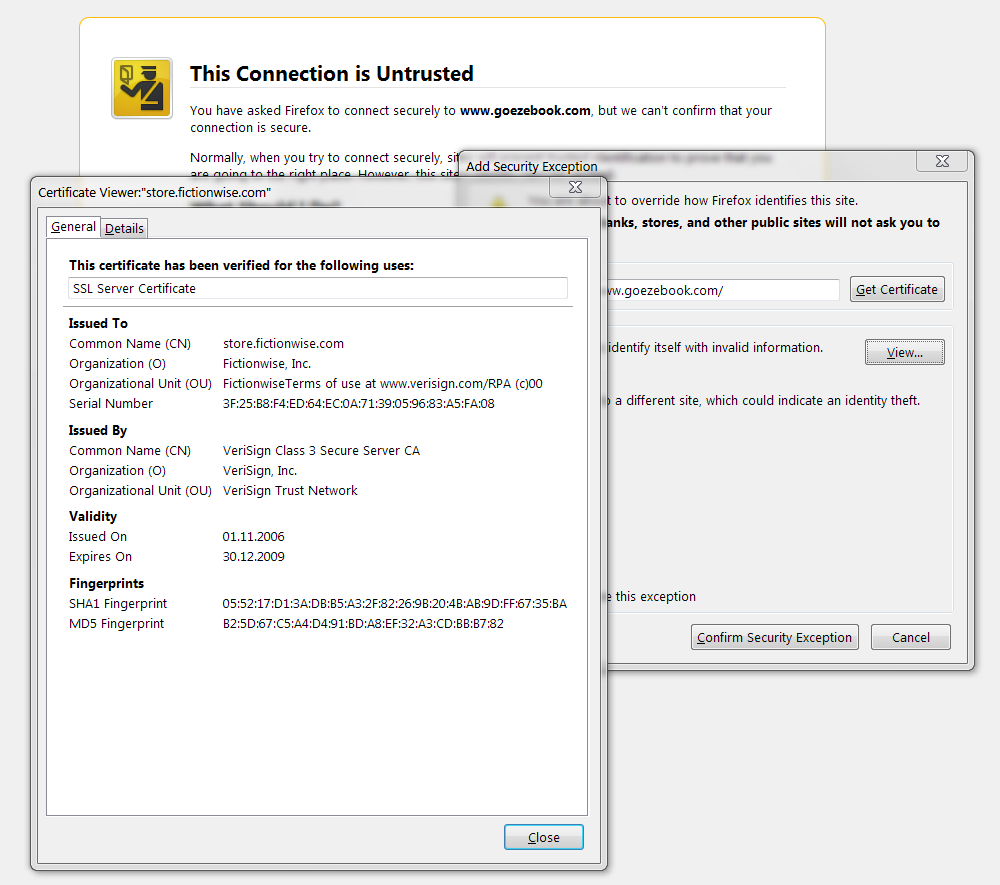
Task: Click the issuer organization VeriSign, Inc.
Action: [260, 471]
